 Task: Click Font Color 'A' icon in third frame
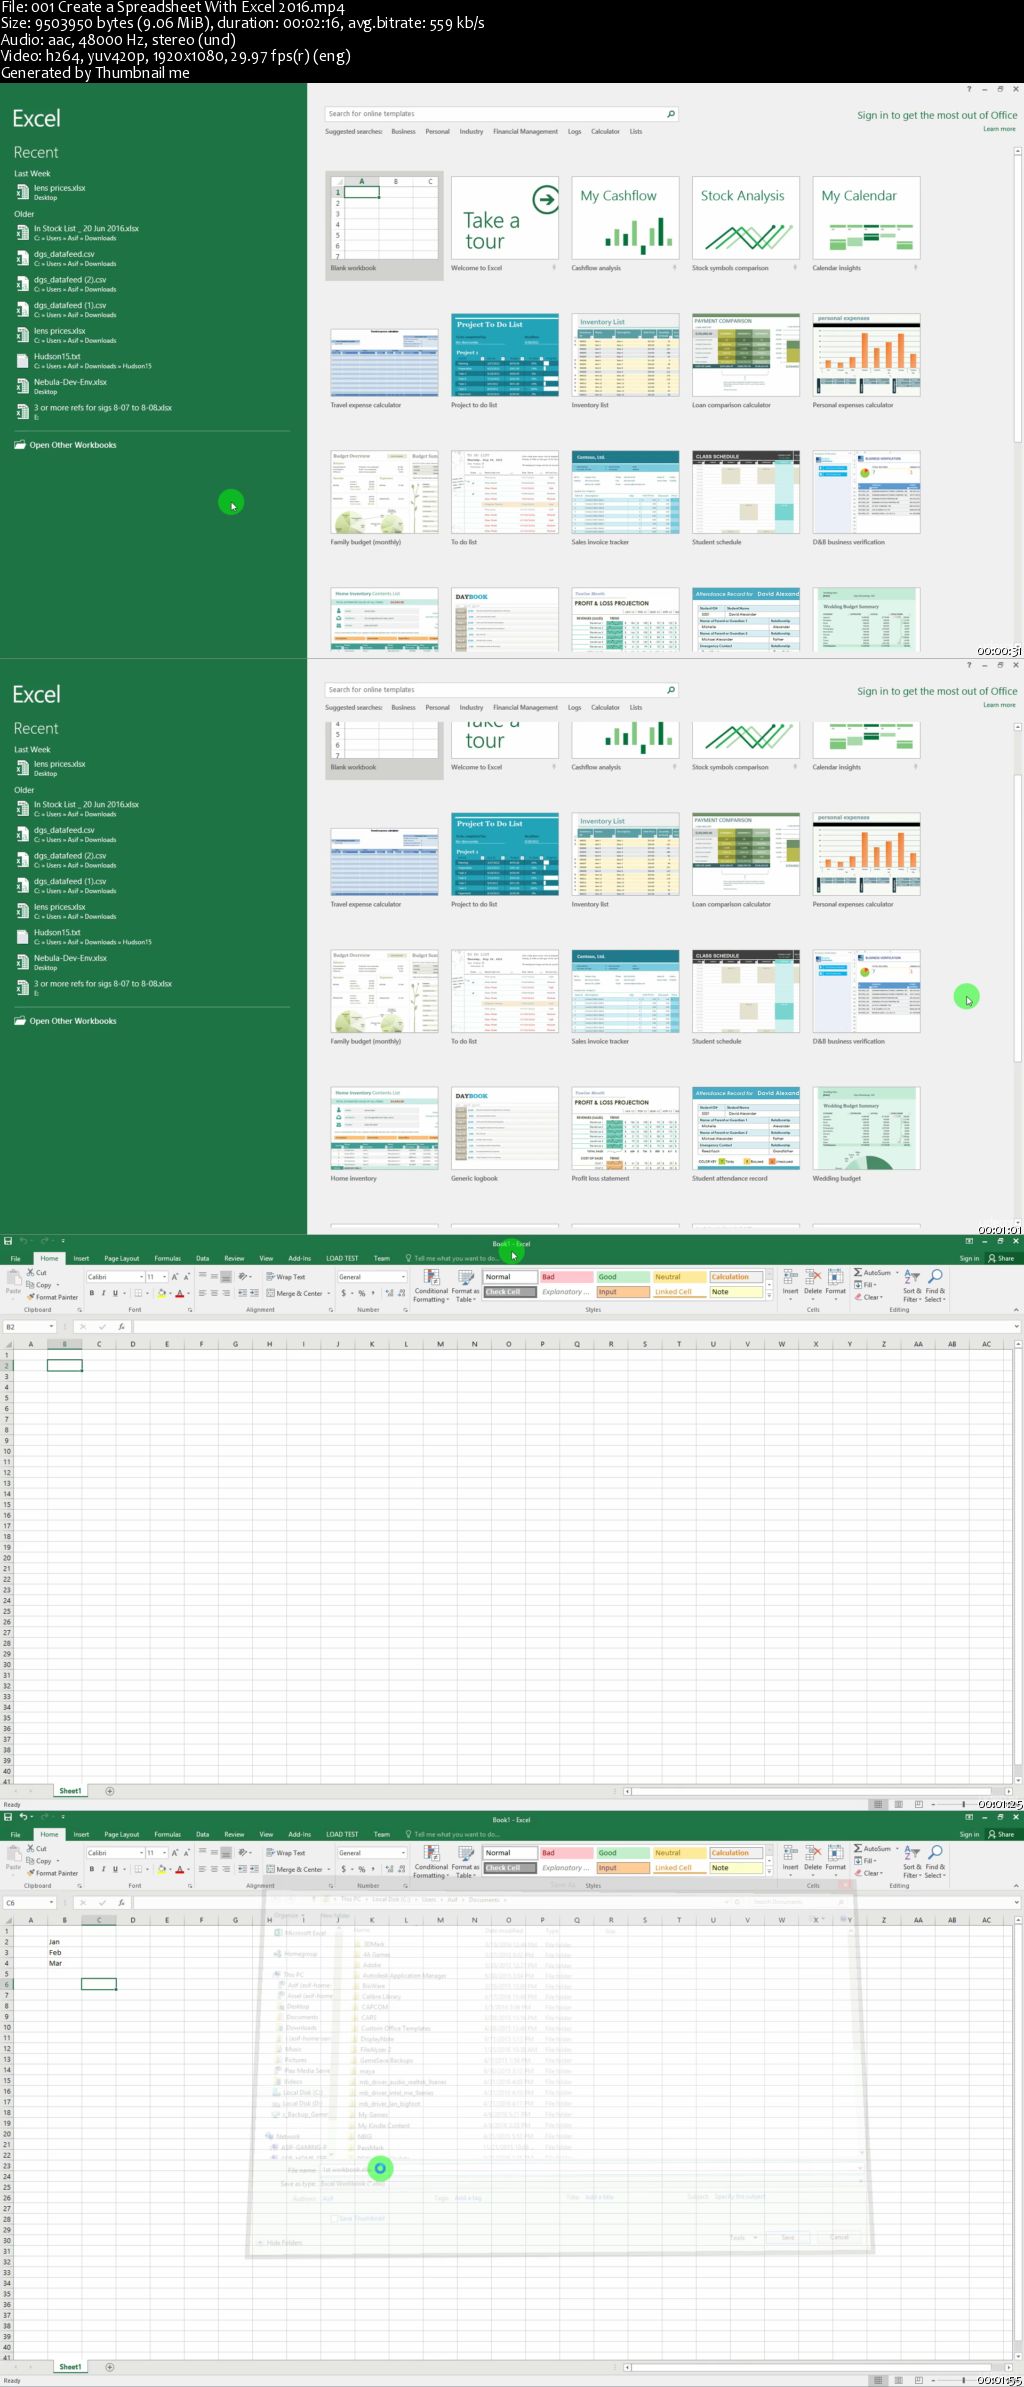coord(180,1293)
